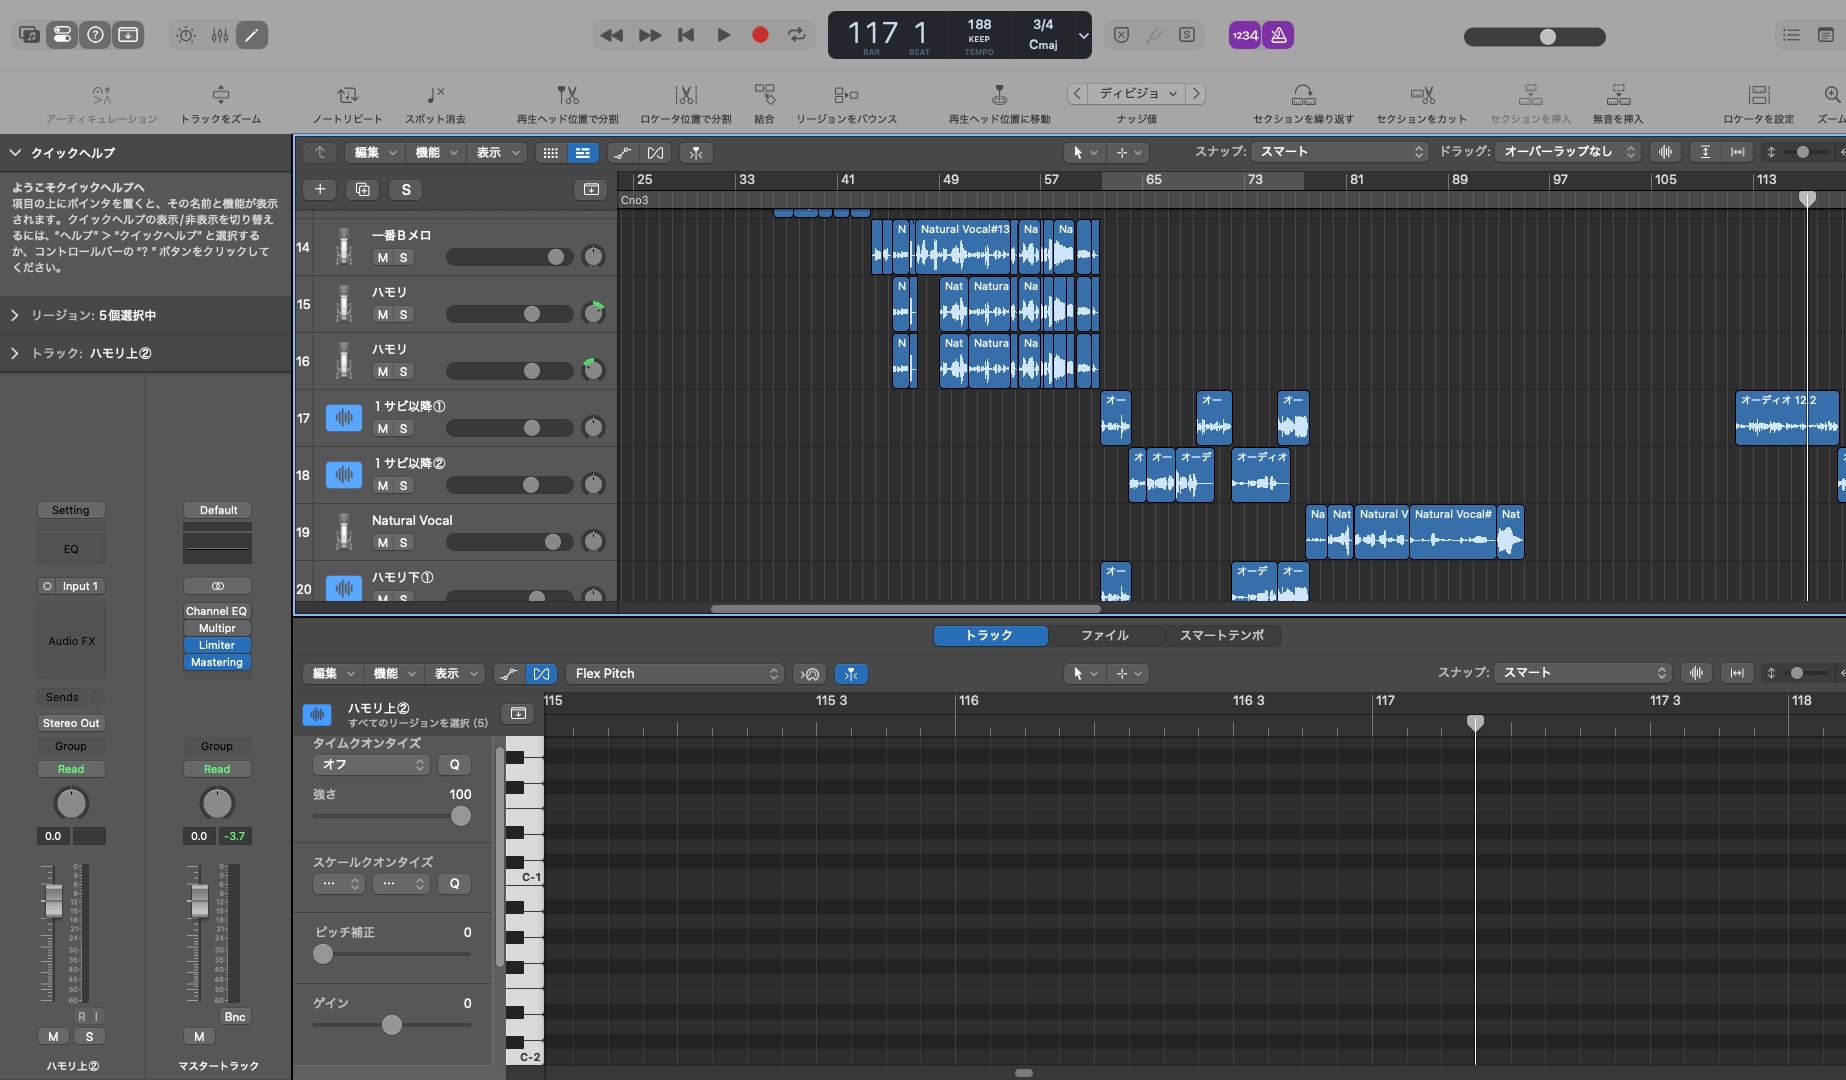
Task: Solo the Natural Vocal track
Action: tap(404, 543)
